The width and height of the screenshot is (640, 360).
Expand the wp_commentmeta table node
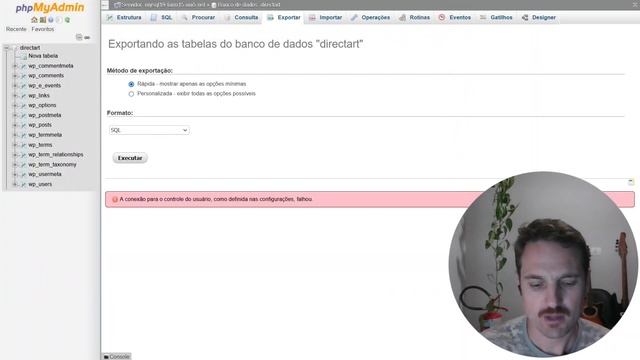point(15,66)
